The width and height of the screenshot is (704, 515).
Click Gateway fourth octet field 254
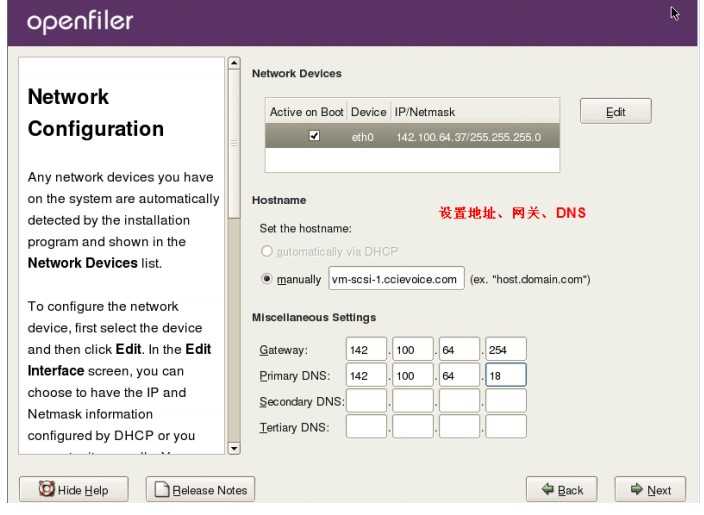(x=506, y=349)
